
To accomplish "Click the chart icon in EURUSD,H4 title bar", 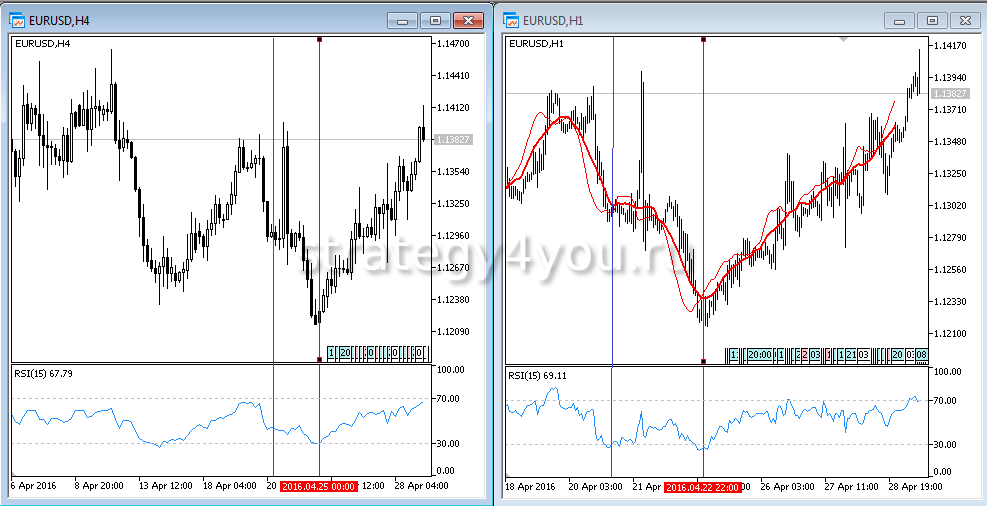I will 17,19.
